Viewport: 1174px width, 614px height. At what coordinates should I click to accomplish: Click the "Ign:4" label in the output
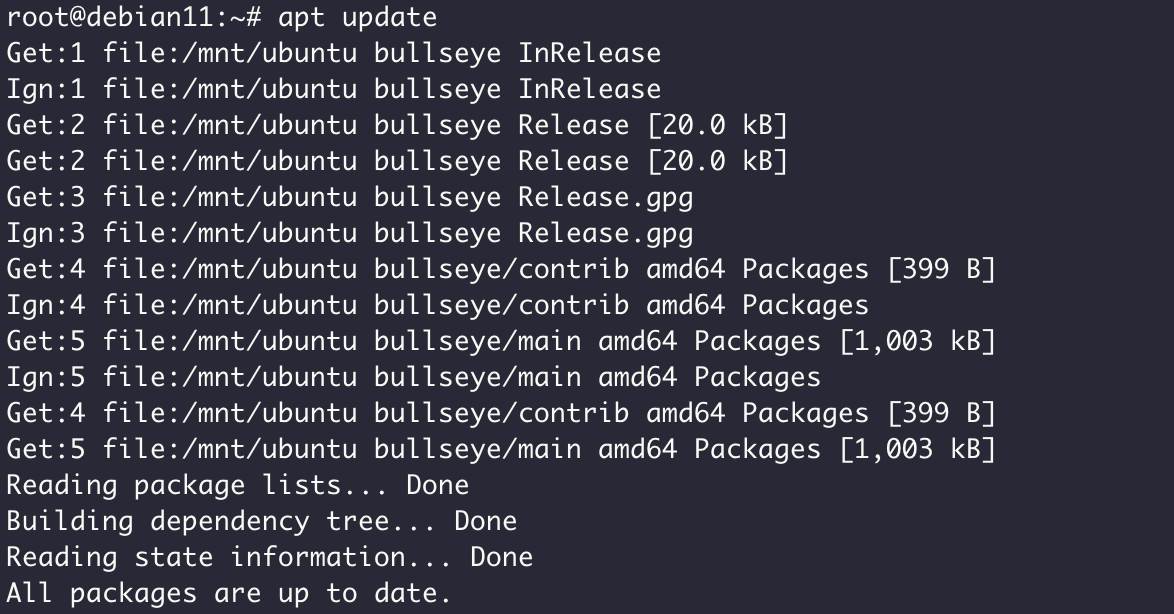click(46, 305)
